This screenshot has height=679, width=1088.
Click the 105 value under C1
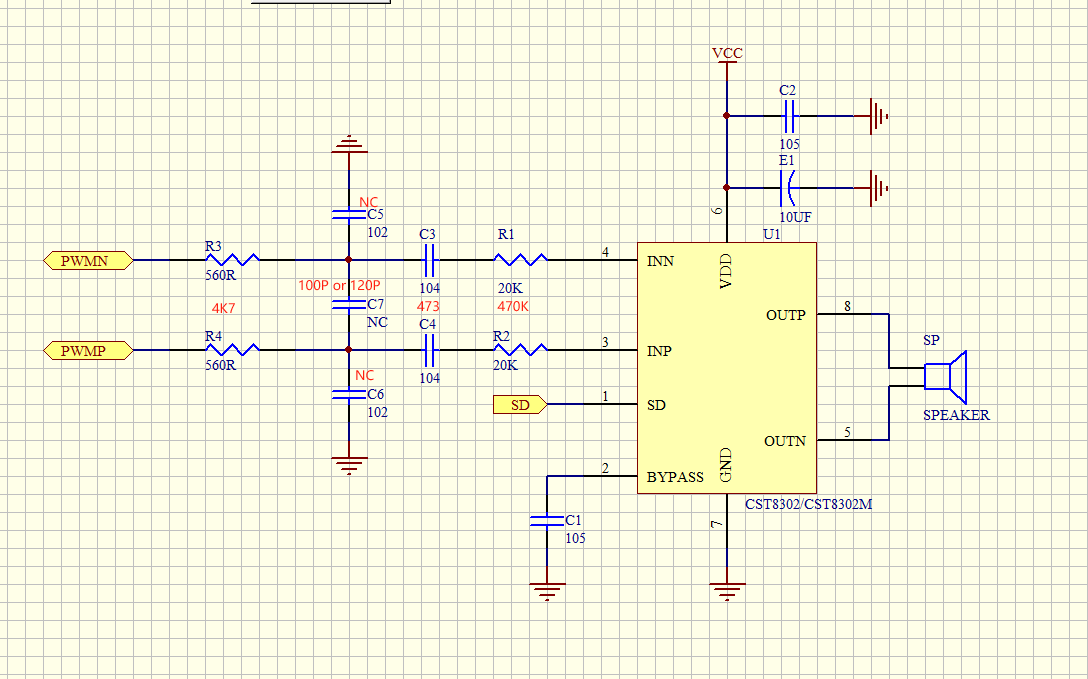575,538
